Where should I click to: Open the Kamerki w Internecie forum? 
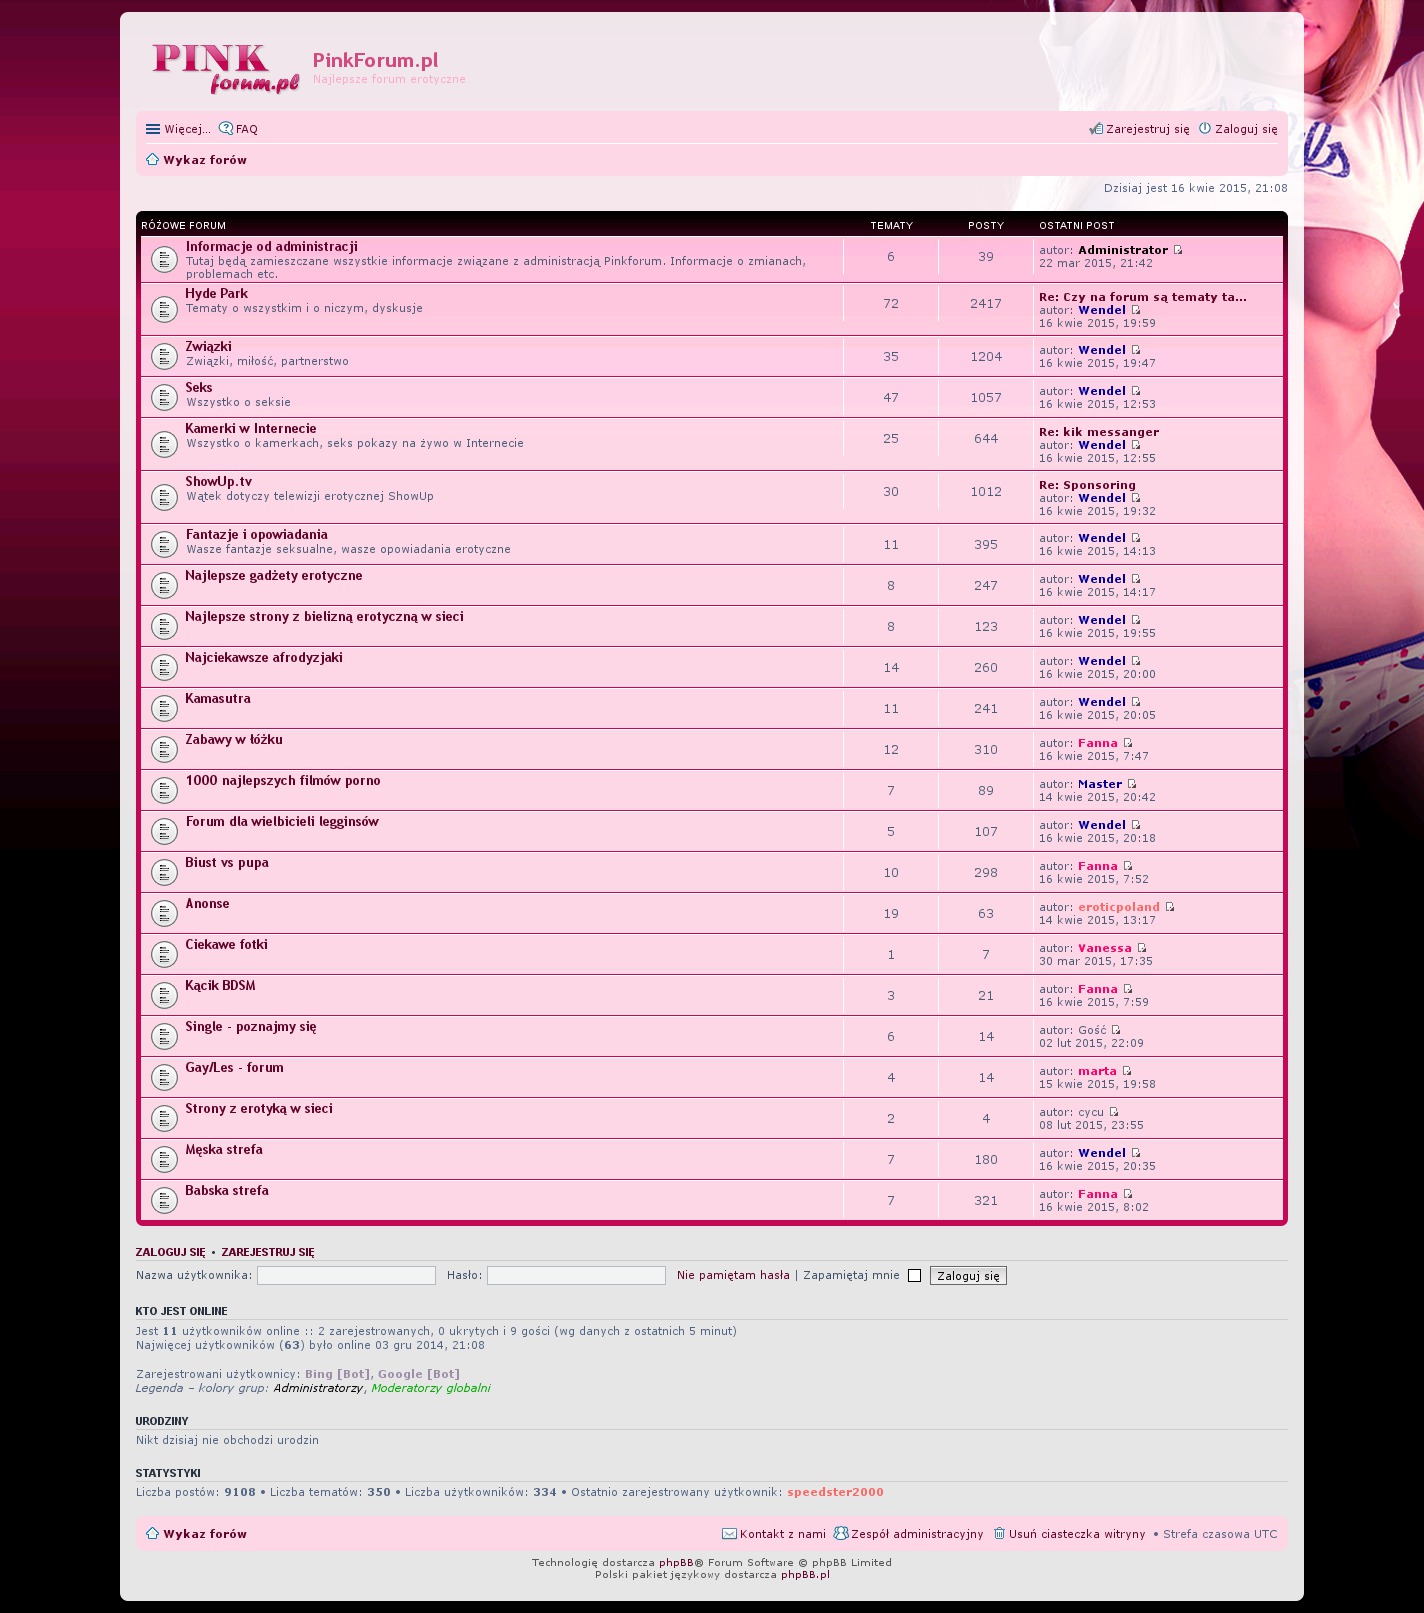[x=251, y=429]
